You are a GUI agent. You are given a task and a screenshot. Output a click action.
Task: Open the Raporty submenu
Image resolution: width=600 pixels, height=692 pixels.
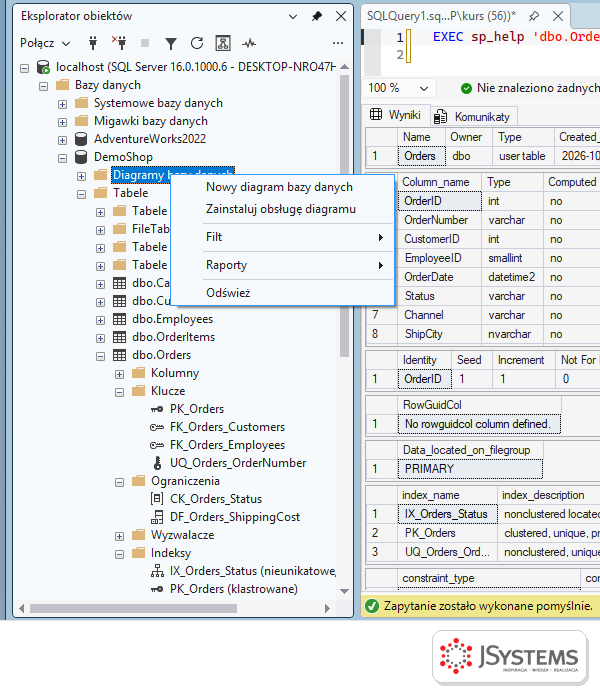coord(282,265)
